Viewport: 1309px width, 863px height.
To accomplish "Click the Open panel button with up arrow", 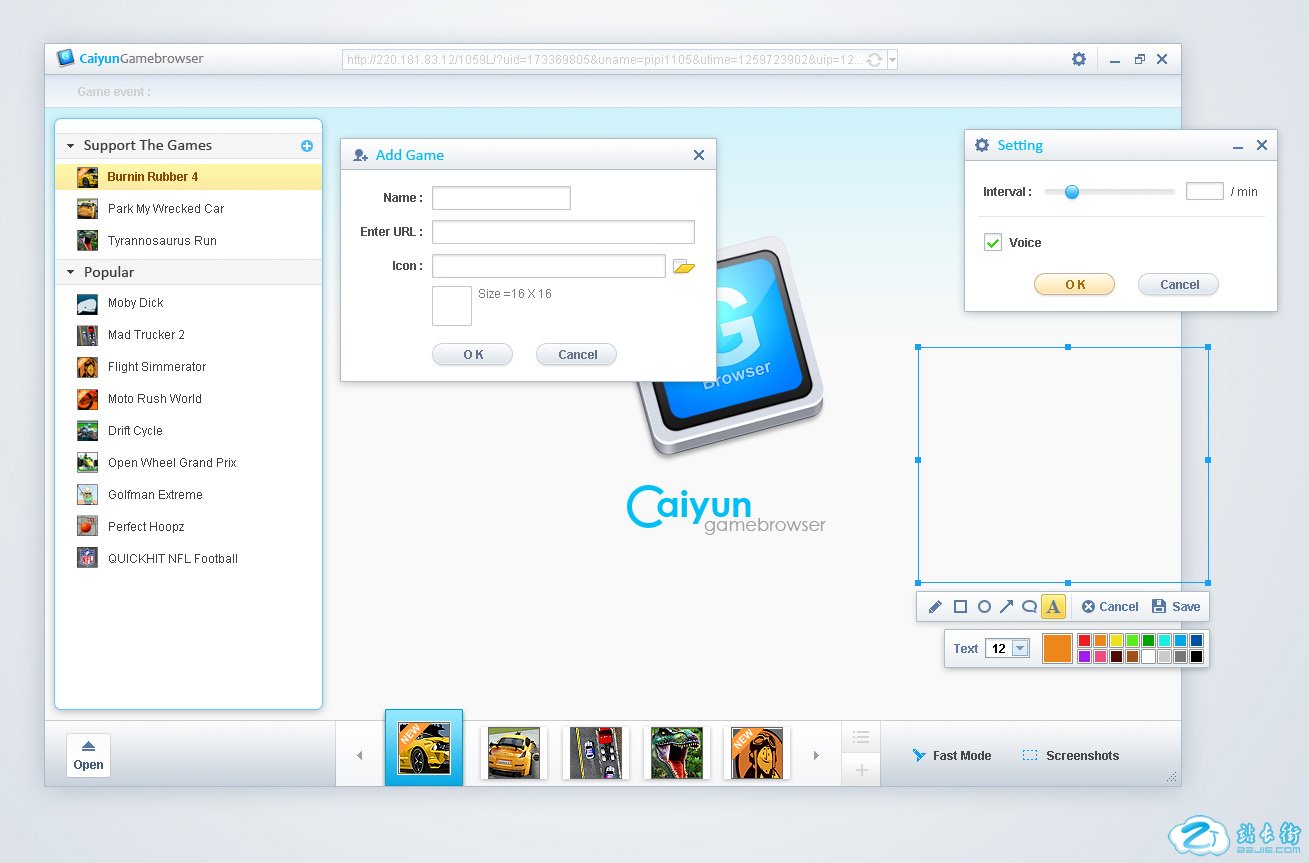I will coord(88,756).
